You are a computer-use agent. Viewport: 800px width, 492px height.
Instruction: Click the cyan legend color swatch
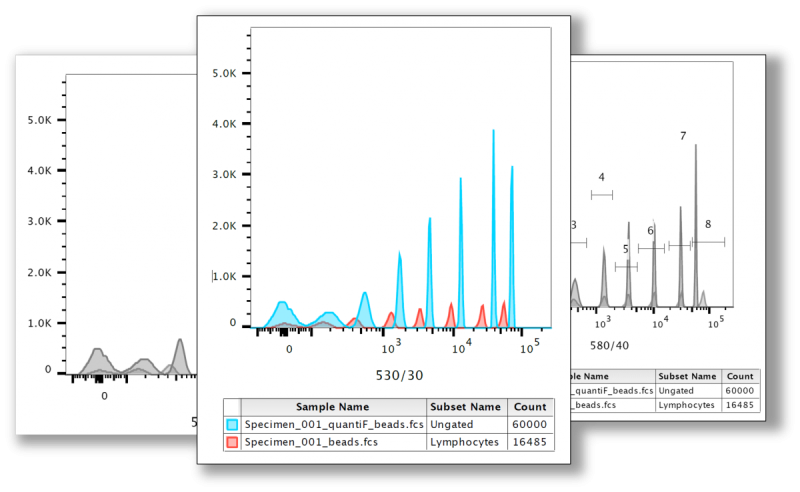click(x=232, y=424)
